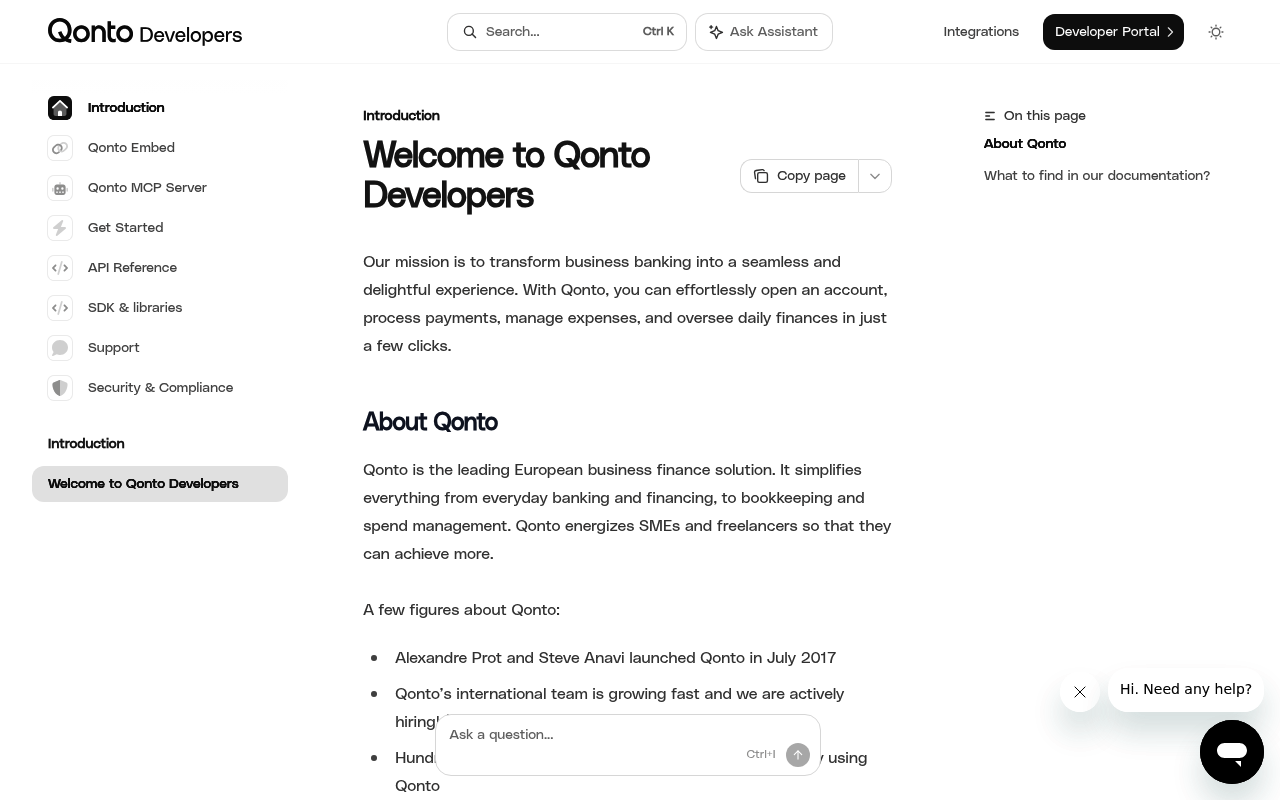Click the copy icon in Copy page
Screen dimensions: 1280x800
tap(761, 176)
